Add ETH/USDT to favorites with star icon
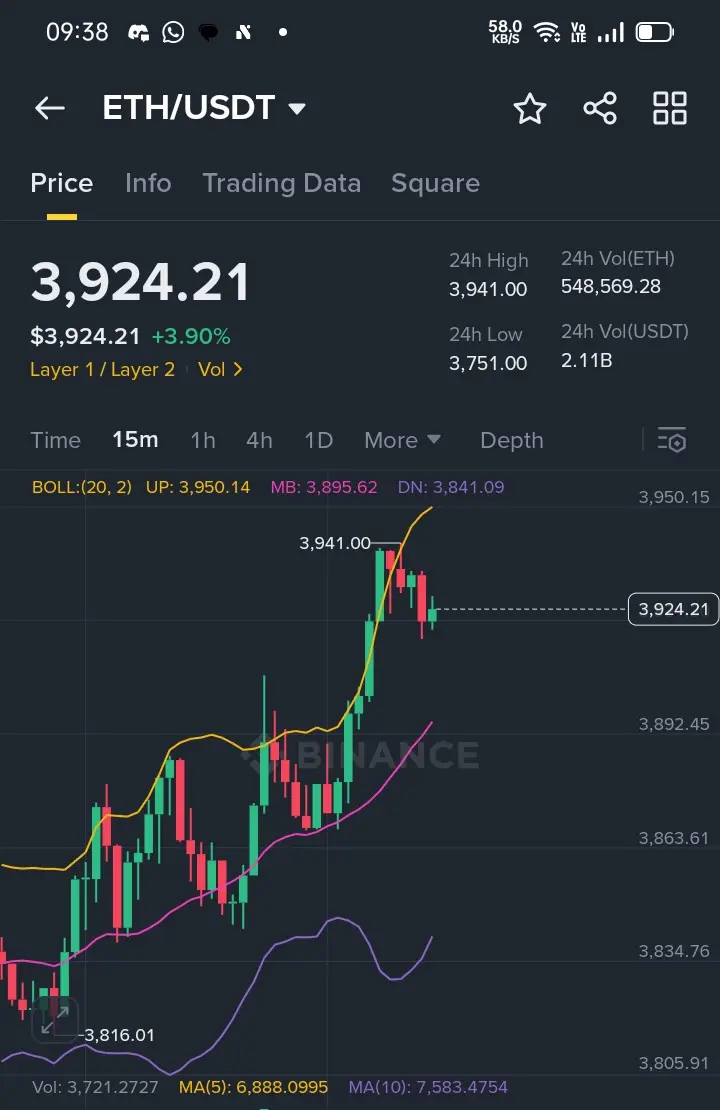Screen dimensions: 720x1110 point(530,108)
